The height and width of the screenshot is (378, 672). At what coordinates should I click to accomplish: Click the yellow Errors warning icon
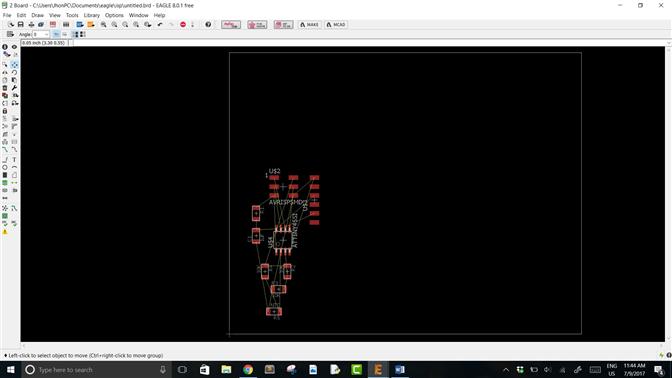pyautogui.click(x=5, y=232)
